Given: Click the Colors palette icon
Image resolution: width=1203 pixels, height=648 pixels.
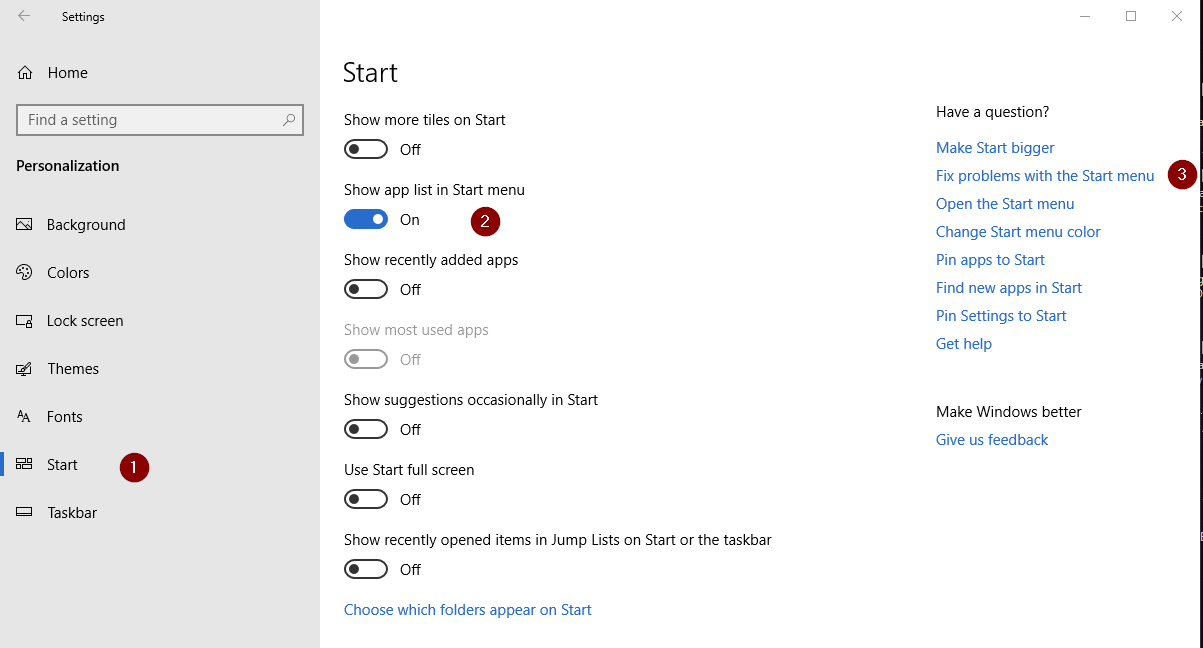Looking at the screenshot, I should coord(25,273).
